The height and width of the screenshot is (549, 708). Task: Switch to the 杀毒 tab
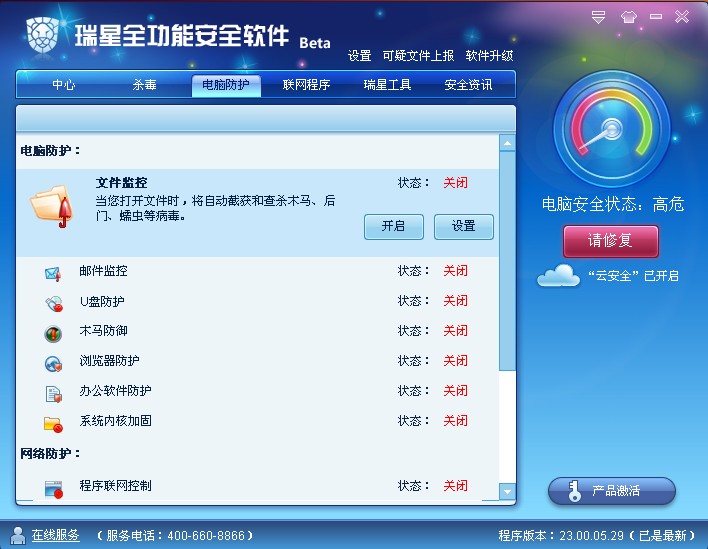(144, 84)
